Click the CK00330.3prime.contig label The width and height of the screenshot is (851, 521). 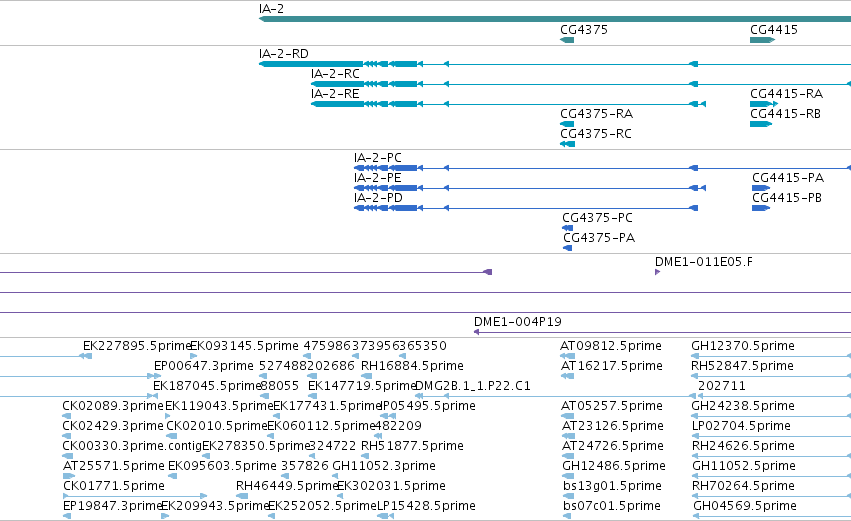(132, 447)
